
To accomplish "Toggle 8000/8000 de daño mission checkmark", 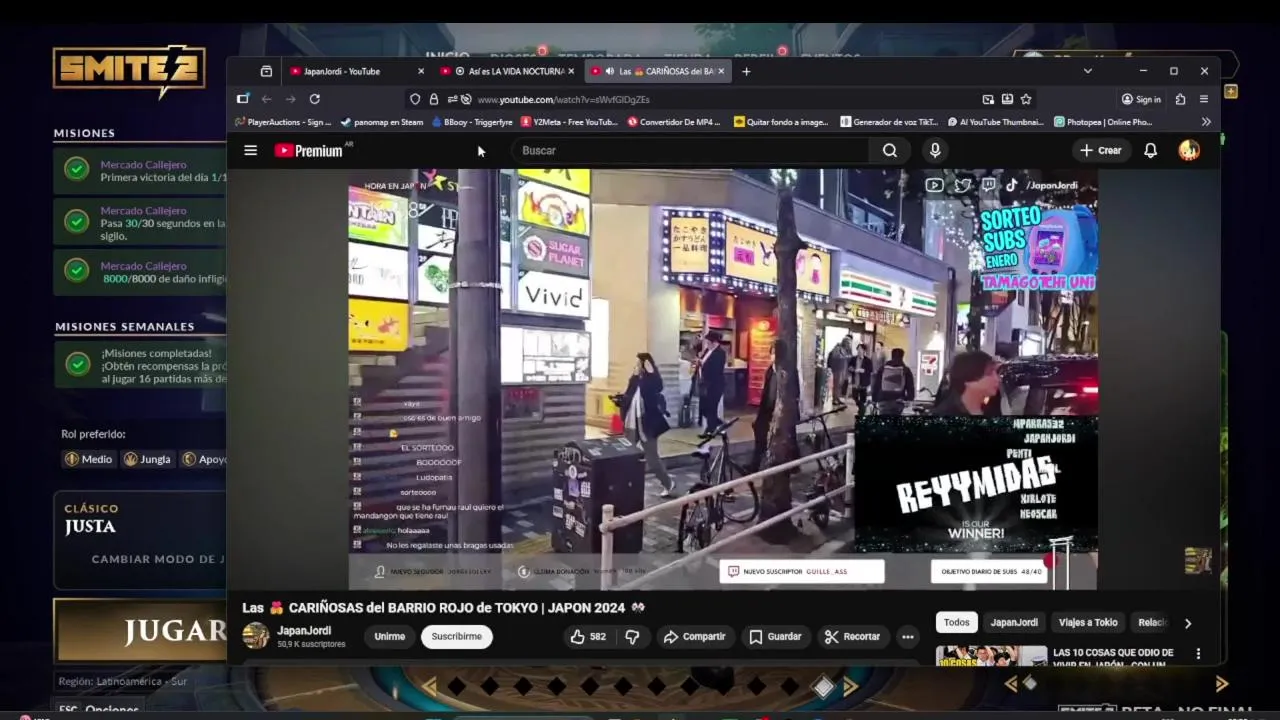I will click(x=77, y=271).
